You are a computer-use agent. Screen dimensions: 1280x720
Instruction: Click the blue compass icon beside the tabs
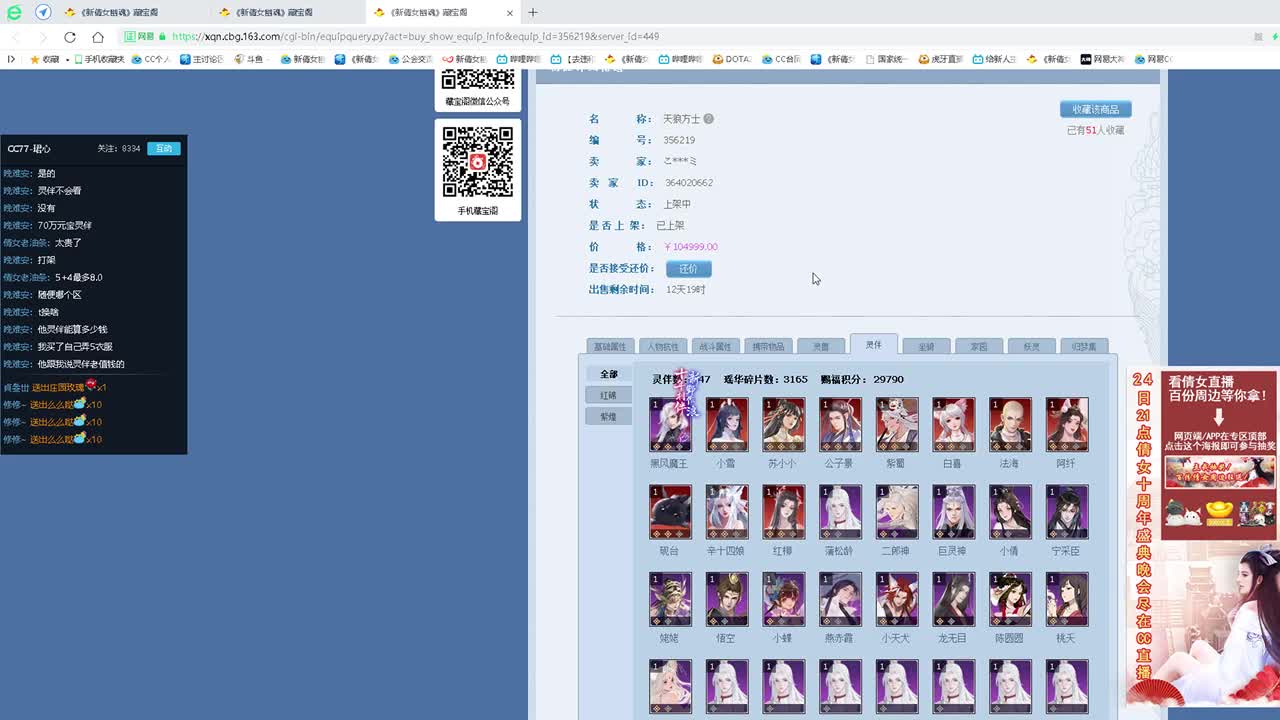click(43, 12)
